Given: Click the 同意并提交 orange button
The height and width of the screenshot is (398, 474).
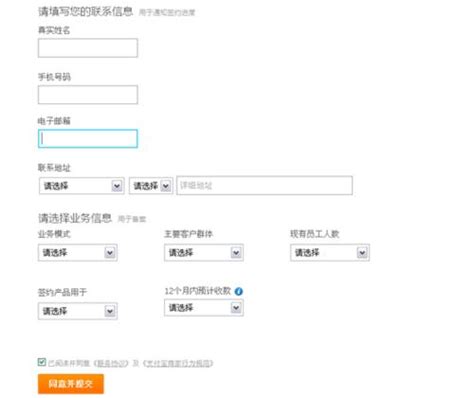Looking at the screenshot, I should point(71,384).
